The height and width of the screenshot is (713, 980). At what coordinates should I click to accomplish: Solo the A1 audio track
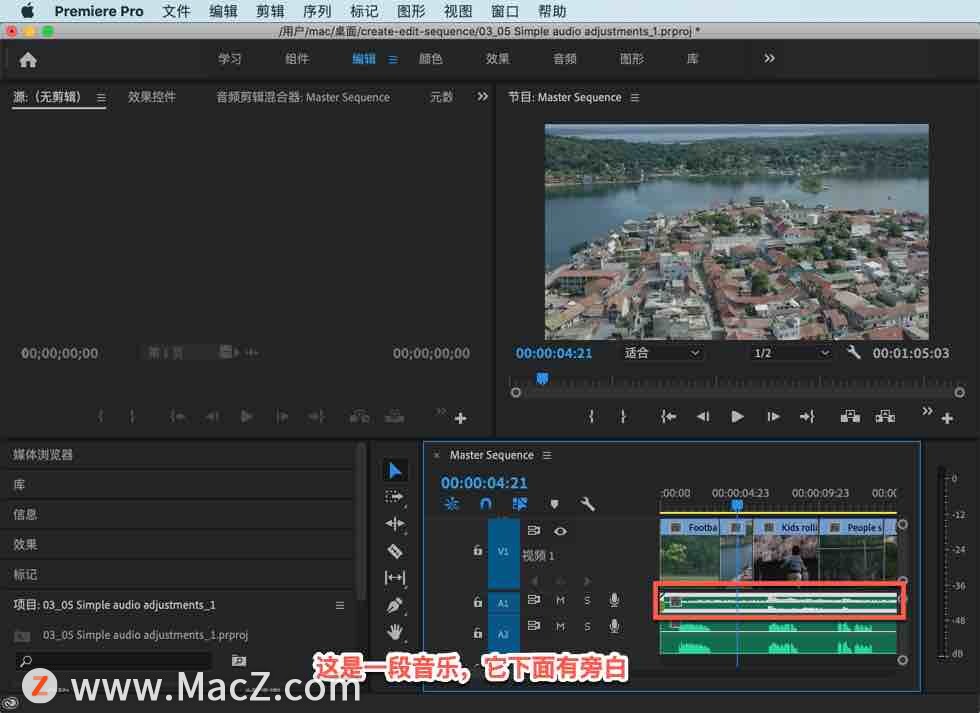[x=587, y=600]
